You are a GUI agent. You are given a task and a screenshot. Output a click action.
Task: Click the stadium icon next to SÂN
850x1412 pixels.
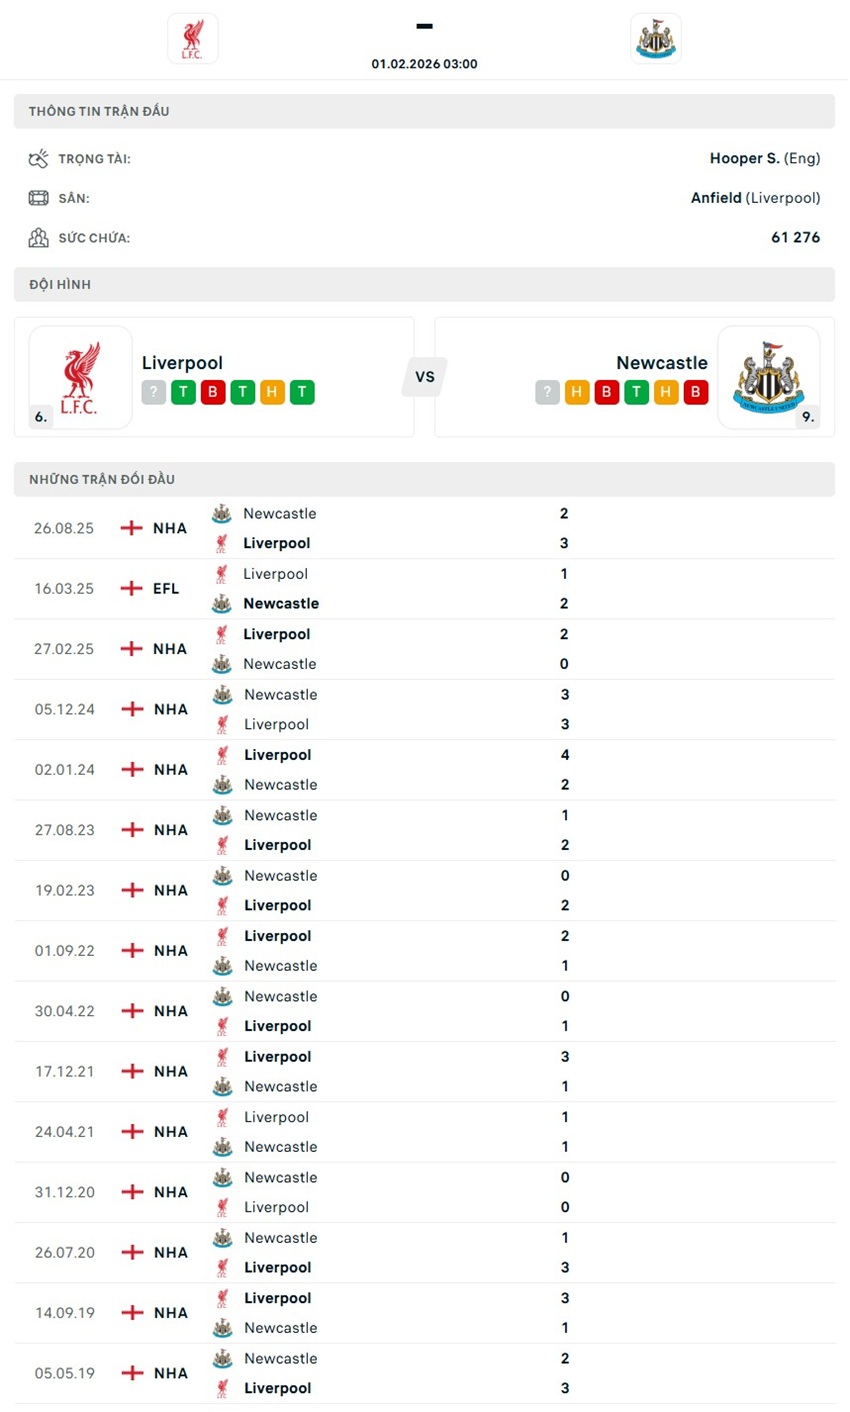coord(38,197)
